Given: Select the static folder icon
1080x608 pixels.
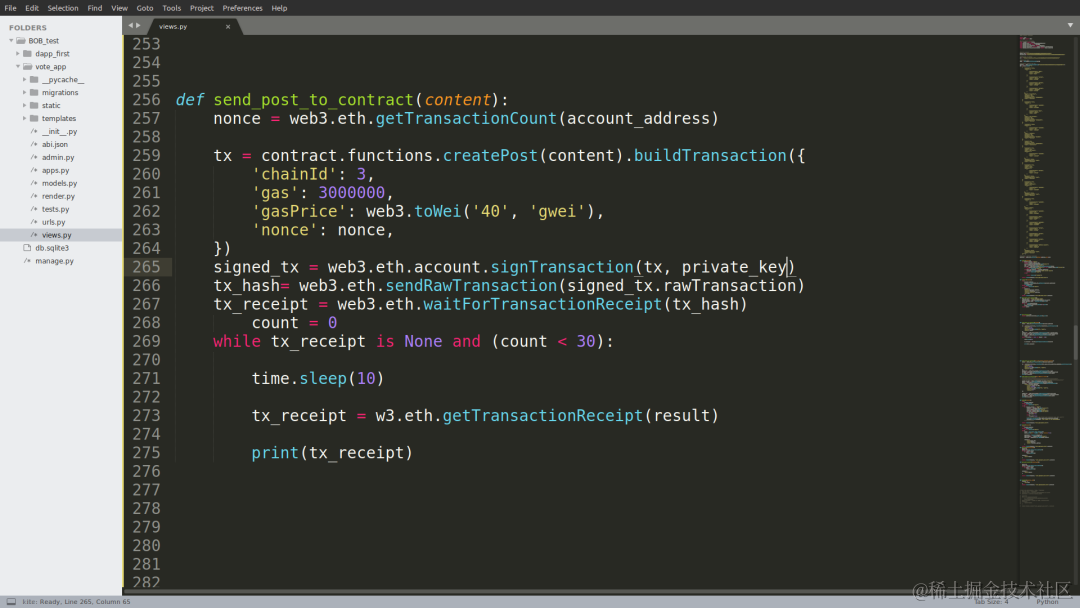Looking at the screenshot, I should click(x=34, y=105).
